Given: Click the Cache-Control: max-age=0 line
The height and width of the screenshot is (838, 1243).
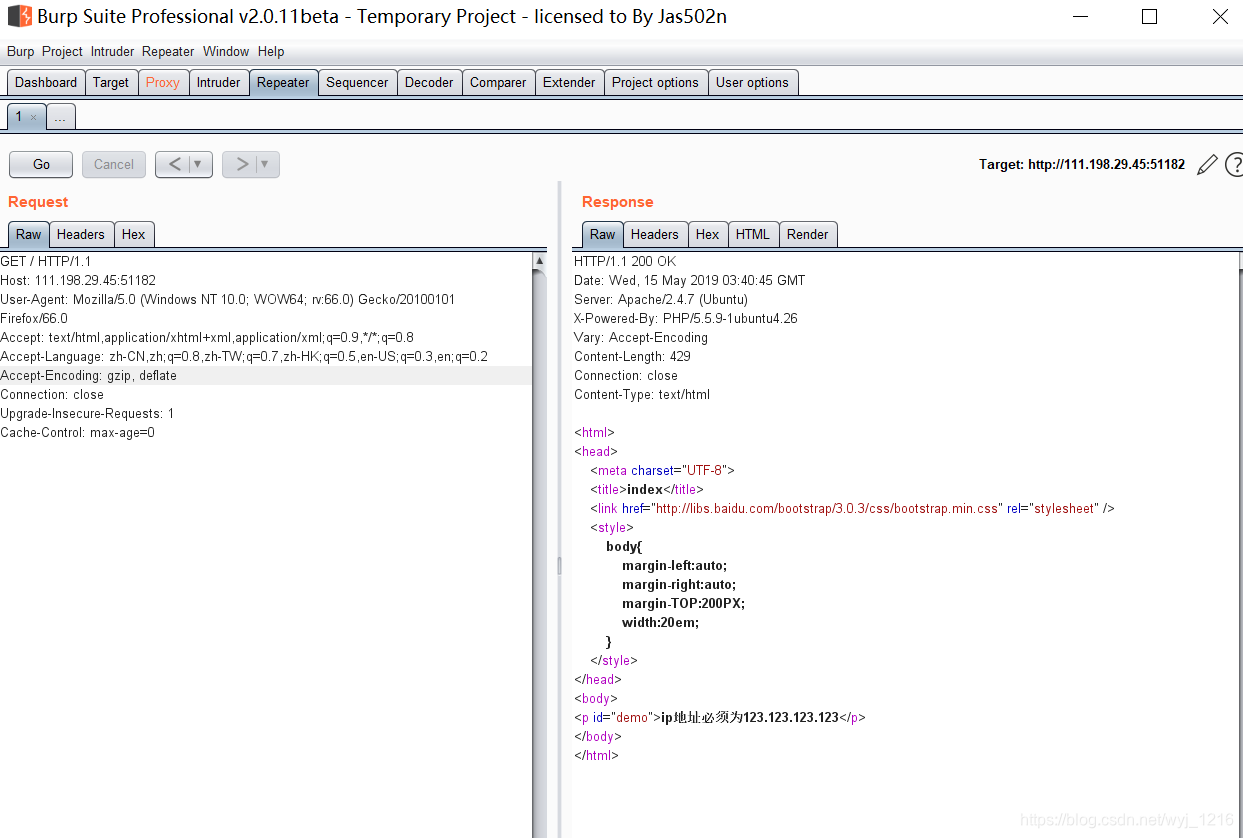Looking at the screenshot, I should (x=78, y=432).
